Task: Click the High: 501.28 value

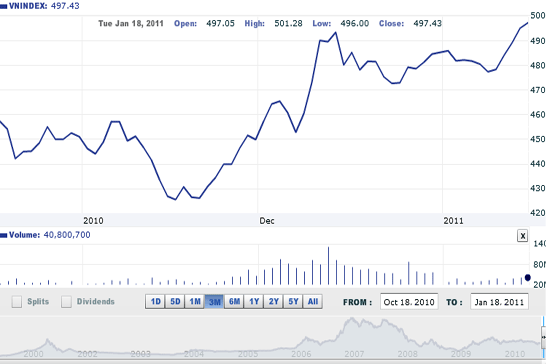Action: [x=288, y=23]
